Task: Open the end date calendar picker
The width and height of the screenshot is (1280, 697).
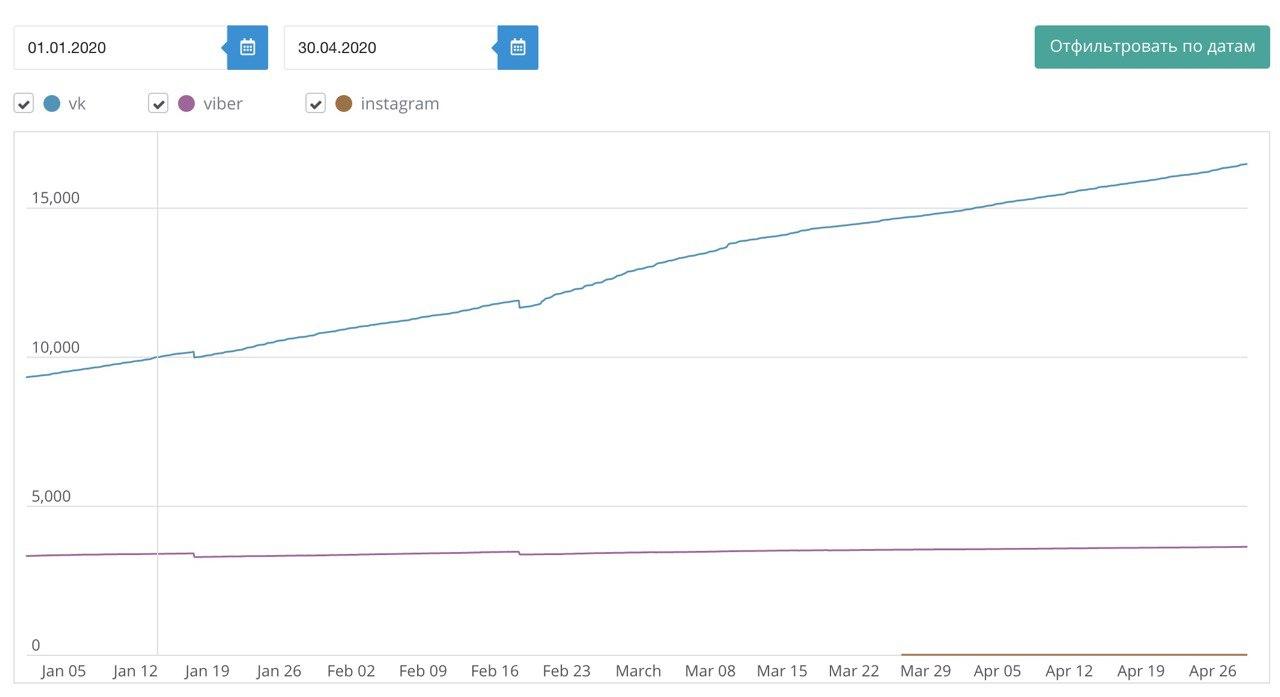Action: point(517,47)
